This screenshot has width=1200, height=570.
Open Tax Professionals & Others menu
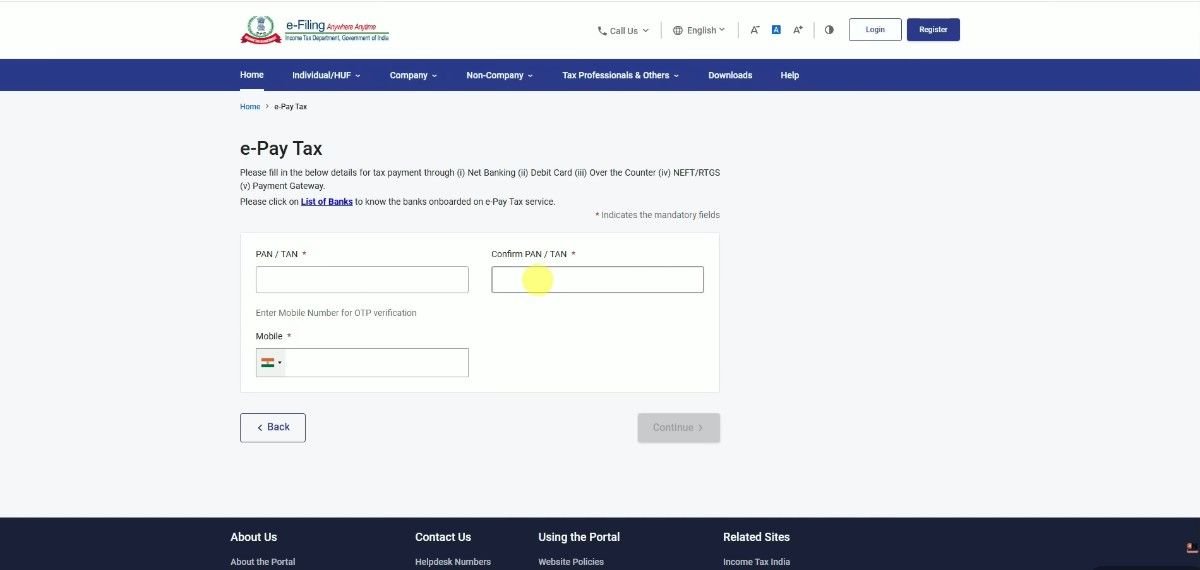point(620,75)
